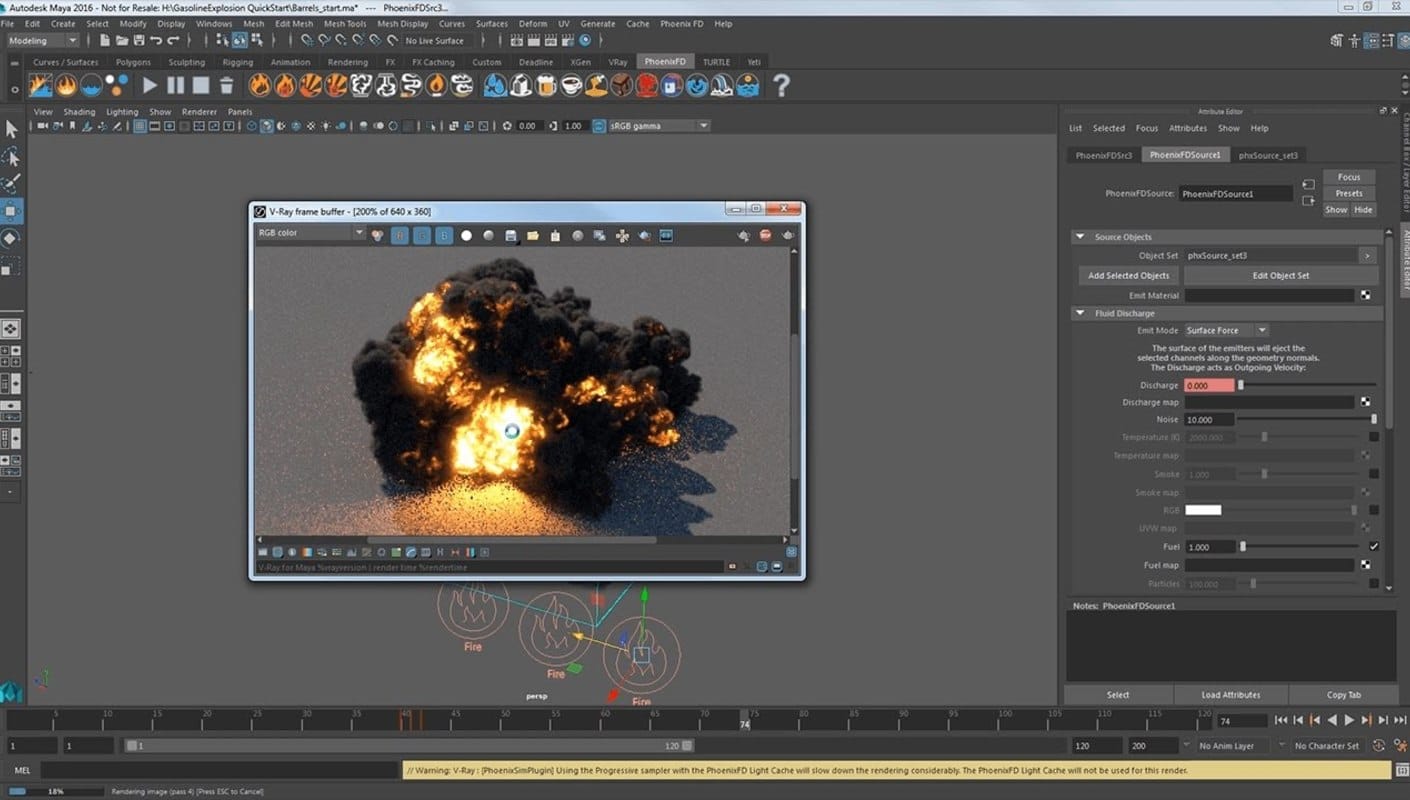Save image in V-Ray frame buffer
1410x800 pixels.
click(511, 236)
